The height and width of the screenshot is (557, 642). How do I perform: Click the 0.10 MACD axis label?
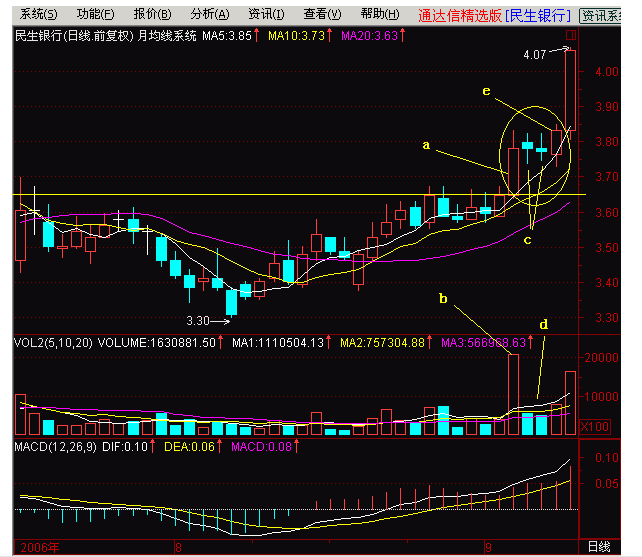[x=606, y=458]
